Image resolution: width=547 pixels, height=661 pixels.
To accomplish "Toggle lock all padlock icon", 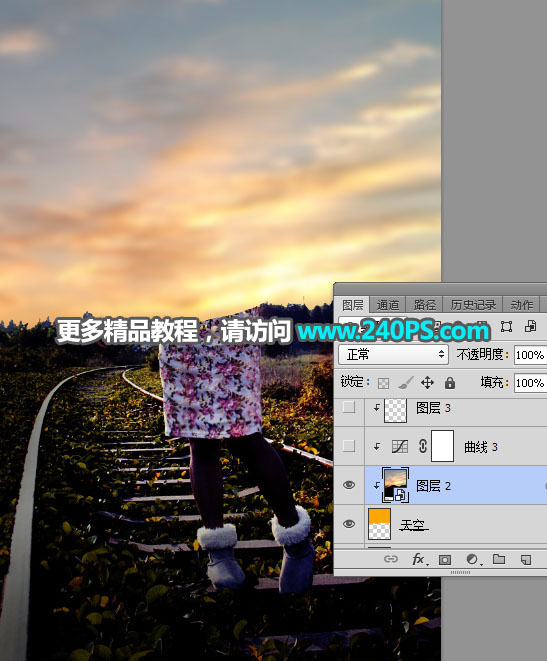I will [450, 383].
